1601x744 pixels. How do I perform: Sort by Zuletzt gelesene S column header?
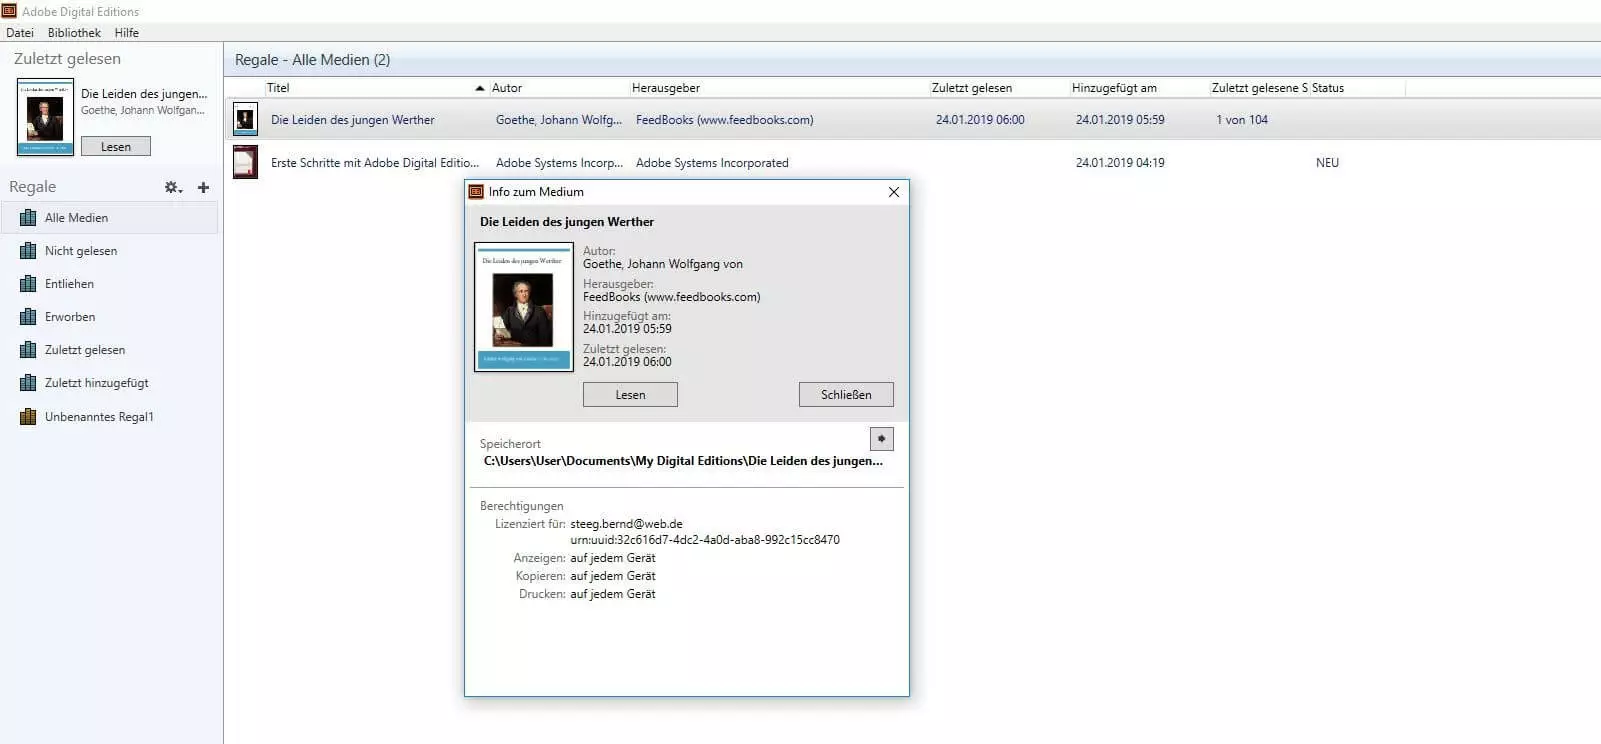(1259, 88)
